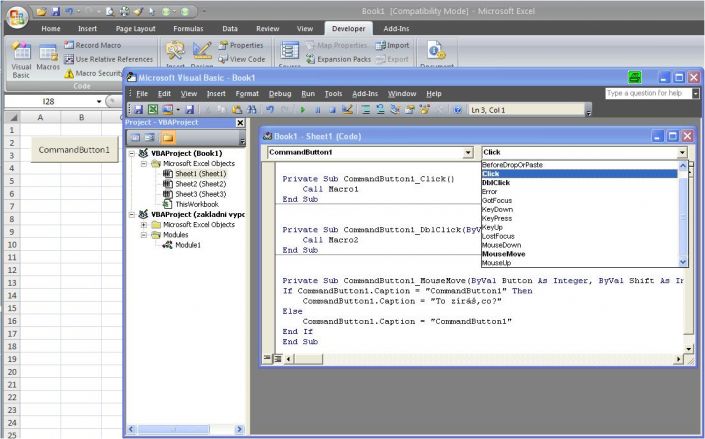
Task: Switch to the Home ribbon tab
Action: click(x=51, y=28)
